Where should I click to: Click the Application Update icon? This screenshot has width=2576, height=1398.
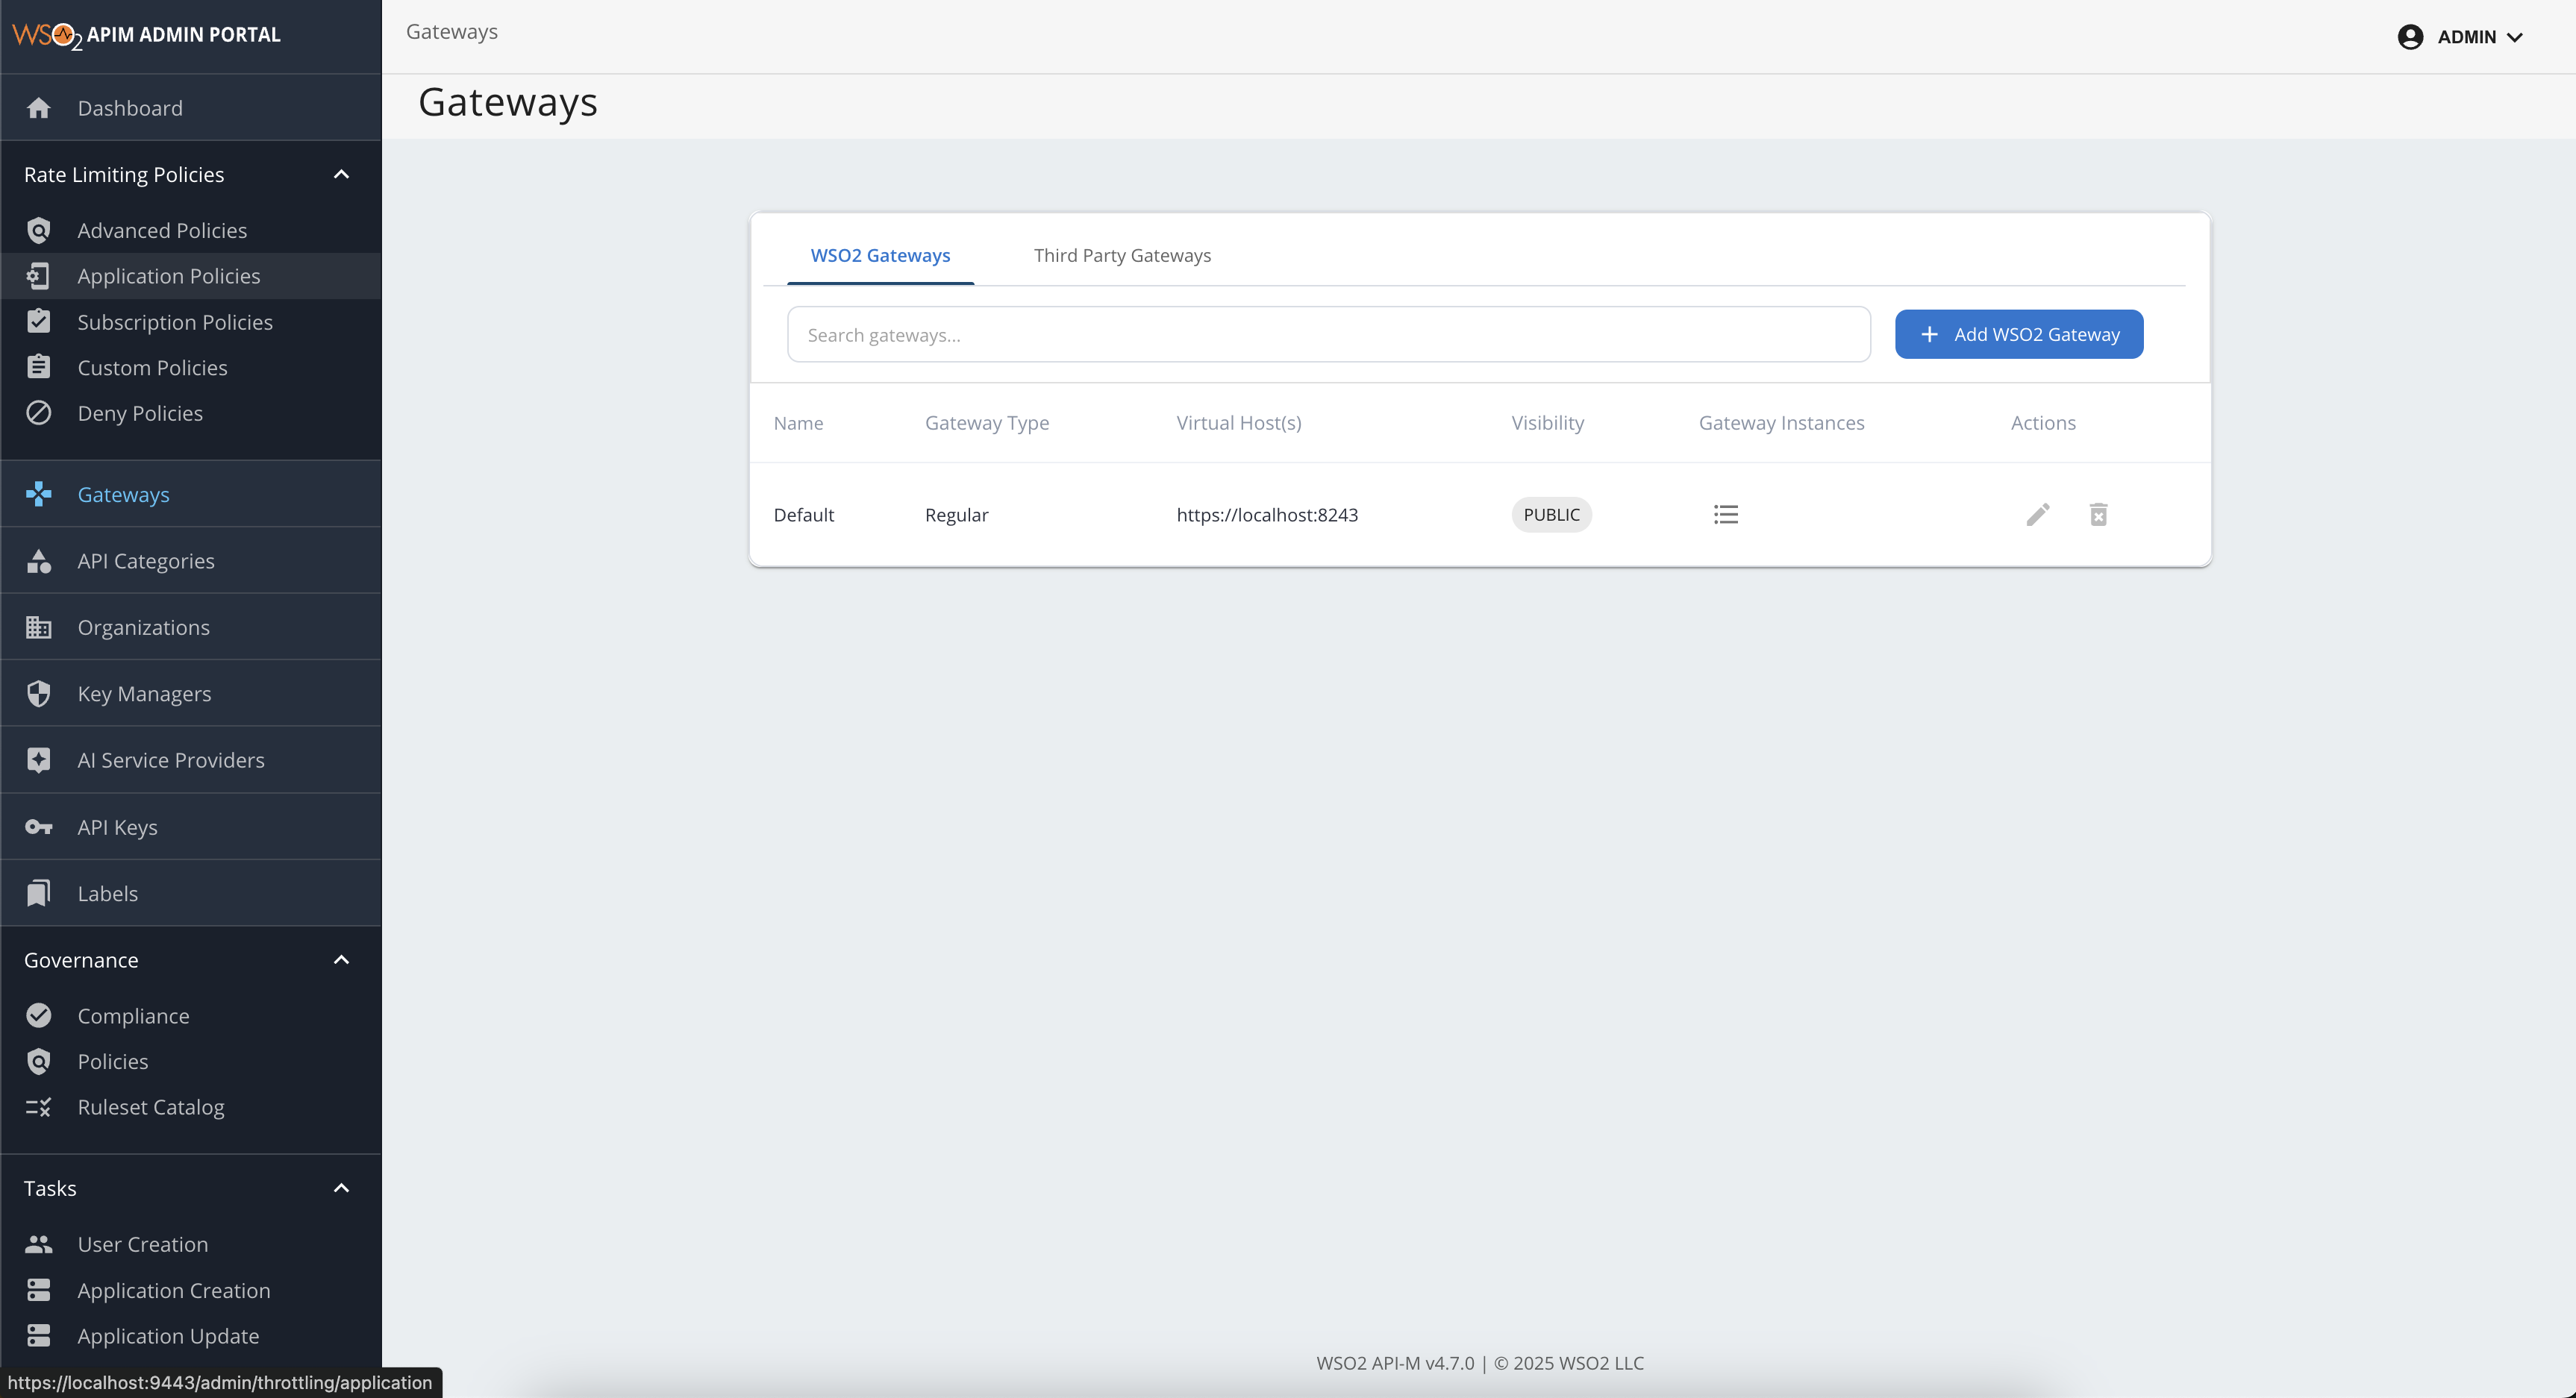coord(38,1336)
